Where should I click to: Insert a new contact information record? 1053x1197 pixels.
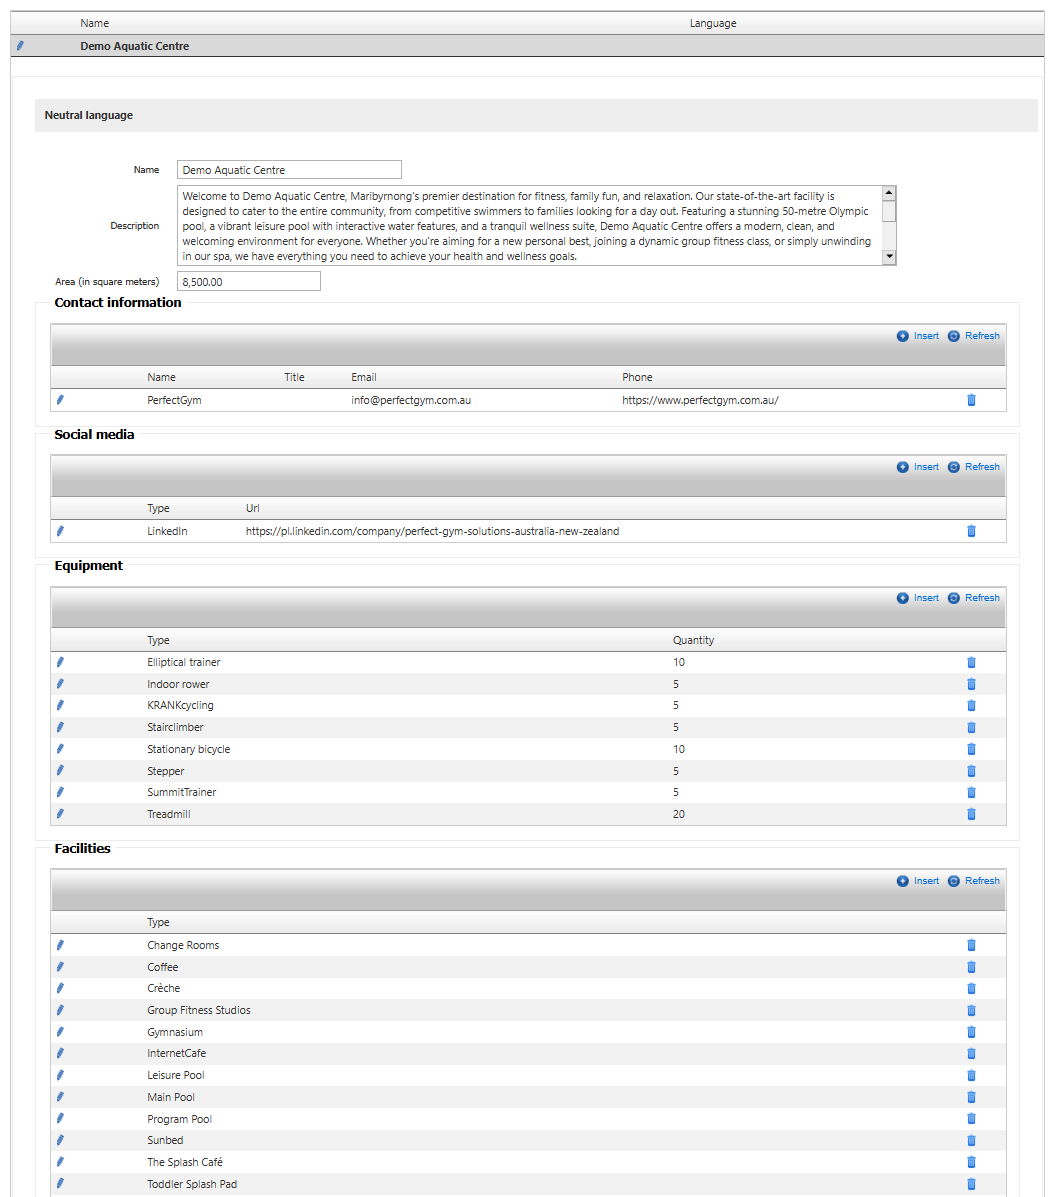click(918, 336)
